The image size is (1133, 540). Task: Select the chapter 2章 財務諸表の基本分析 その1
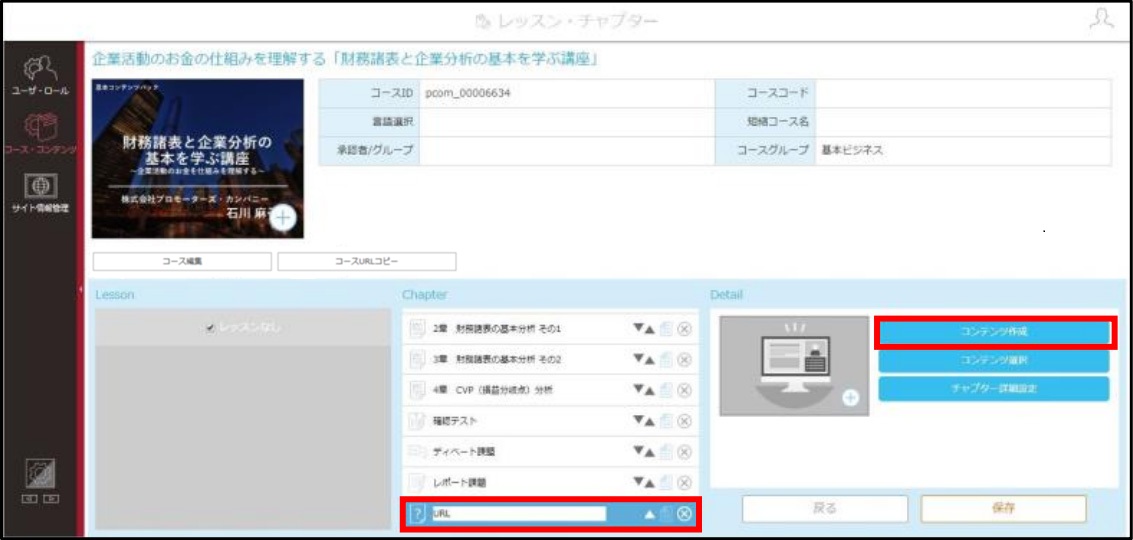(550, 329)
